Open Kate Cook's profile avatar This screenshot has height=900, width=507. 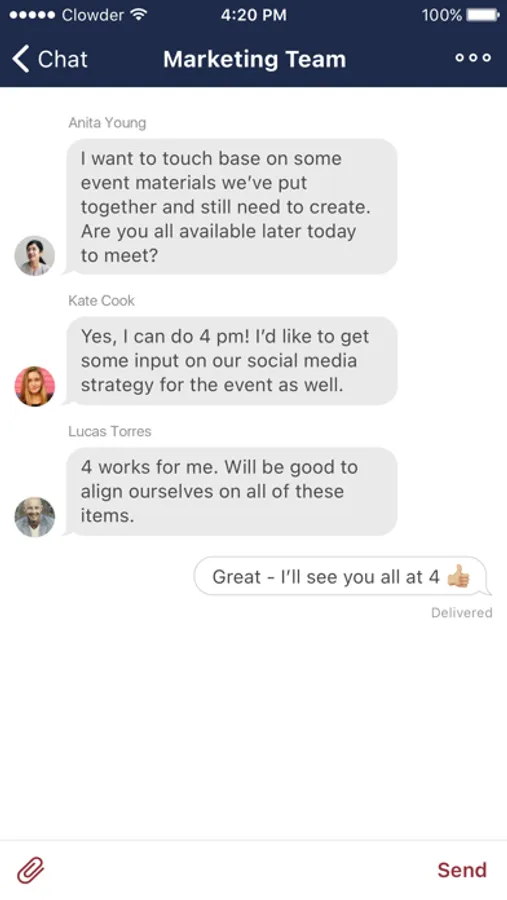point(34,386)
